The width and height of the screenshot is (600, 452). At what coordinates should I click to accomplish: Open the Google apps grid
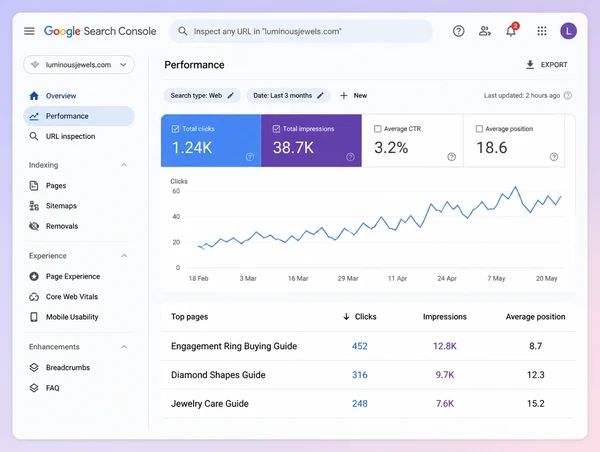[x=542, y=31]
